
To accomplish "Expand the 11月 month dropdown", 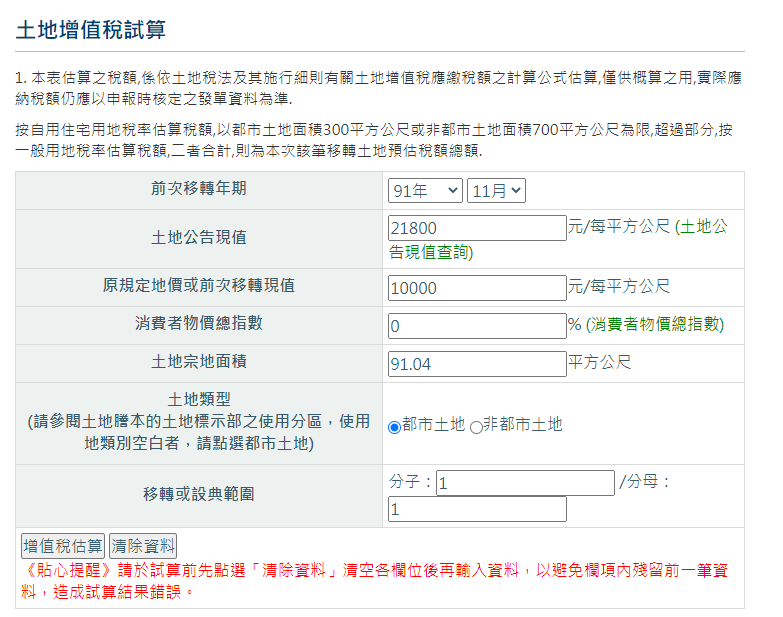I will (496, 190).
